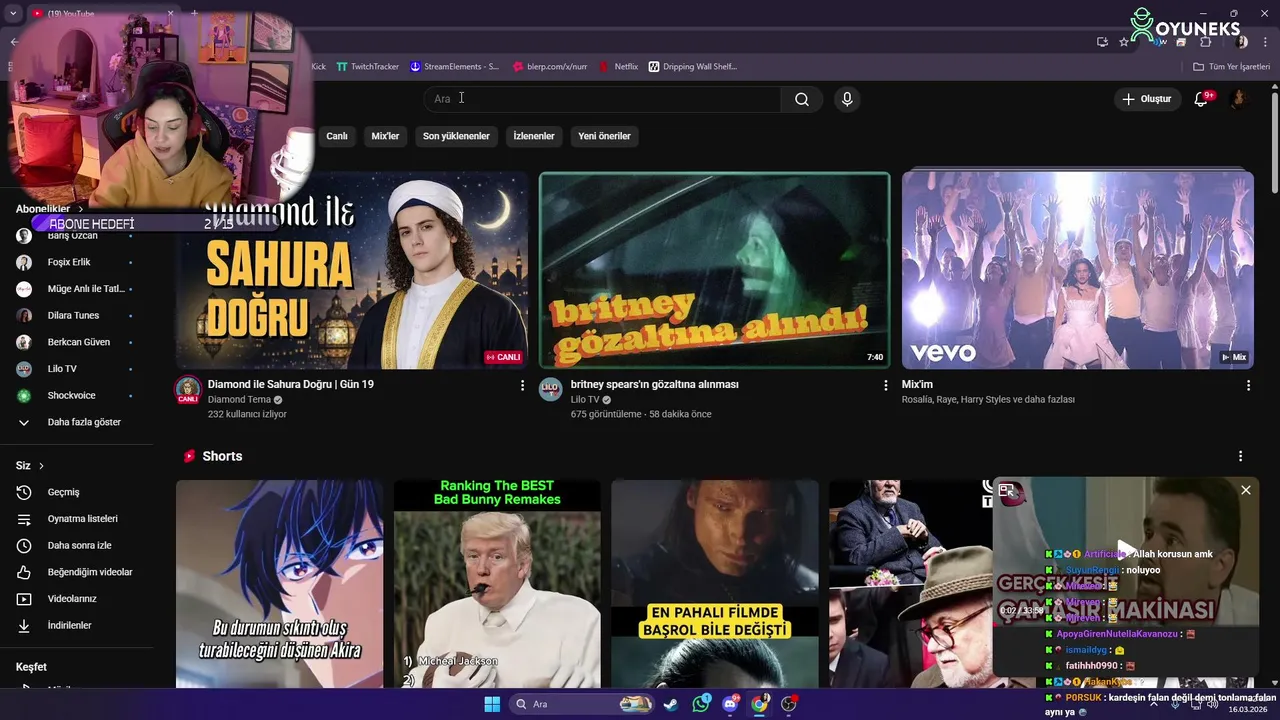Expand mini player to full page icon
The width and height of the screenshot is (1280, 720).
[1006, 490]
